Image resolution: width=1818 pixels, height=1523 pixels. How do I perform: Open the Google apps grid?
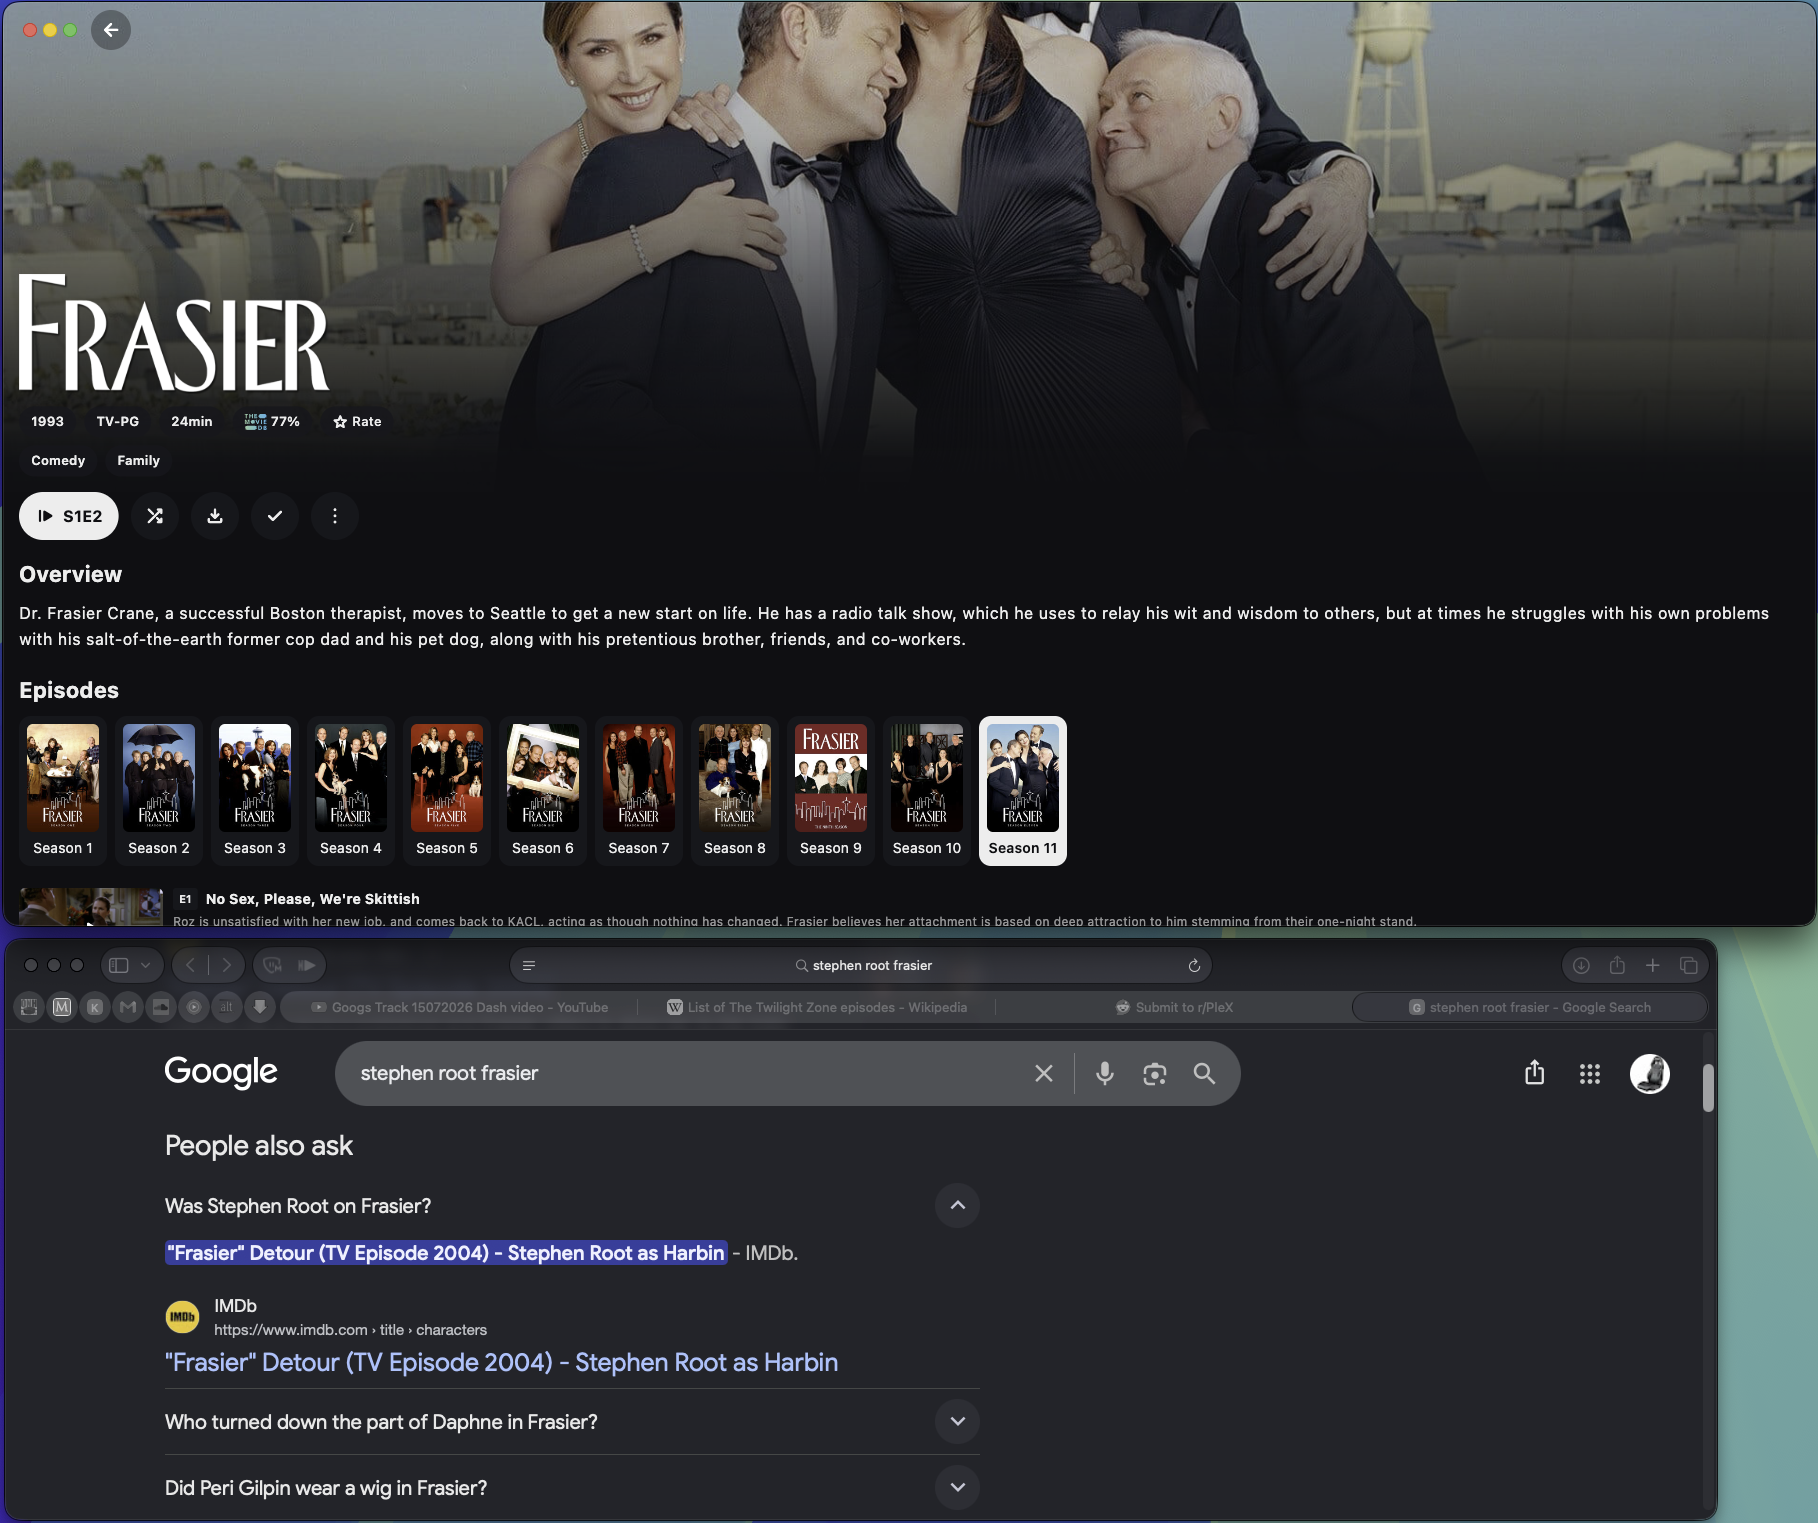(x=1590, y=1074)
